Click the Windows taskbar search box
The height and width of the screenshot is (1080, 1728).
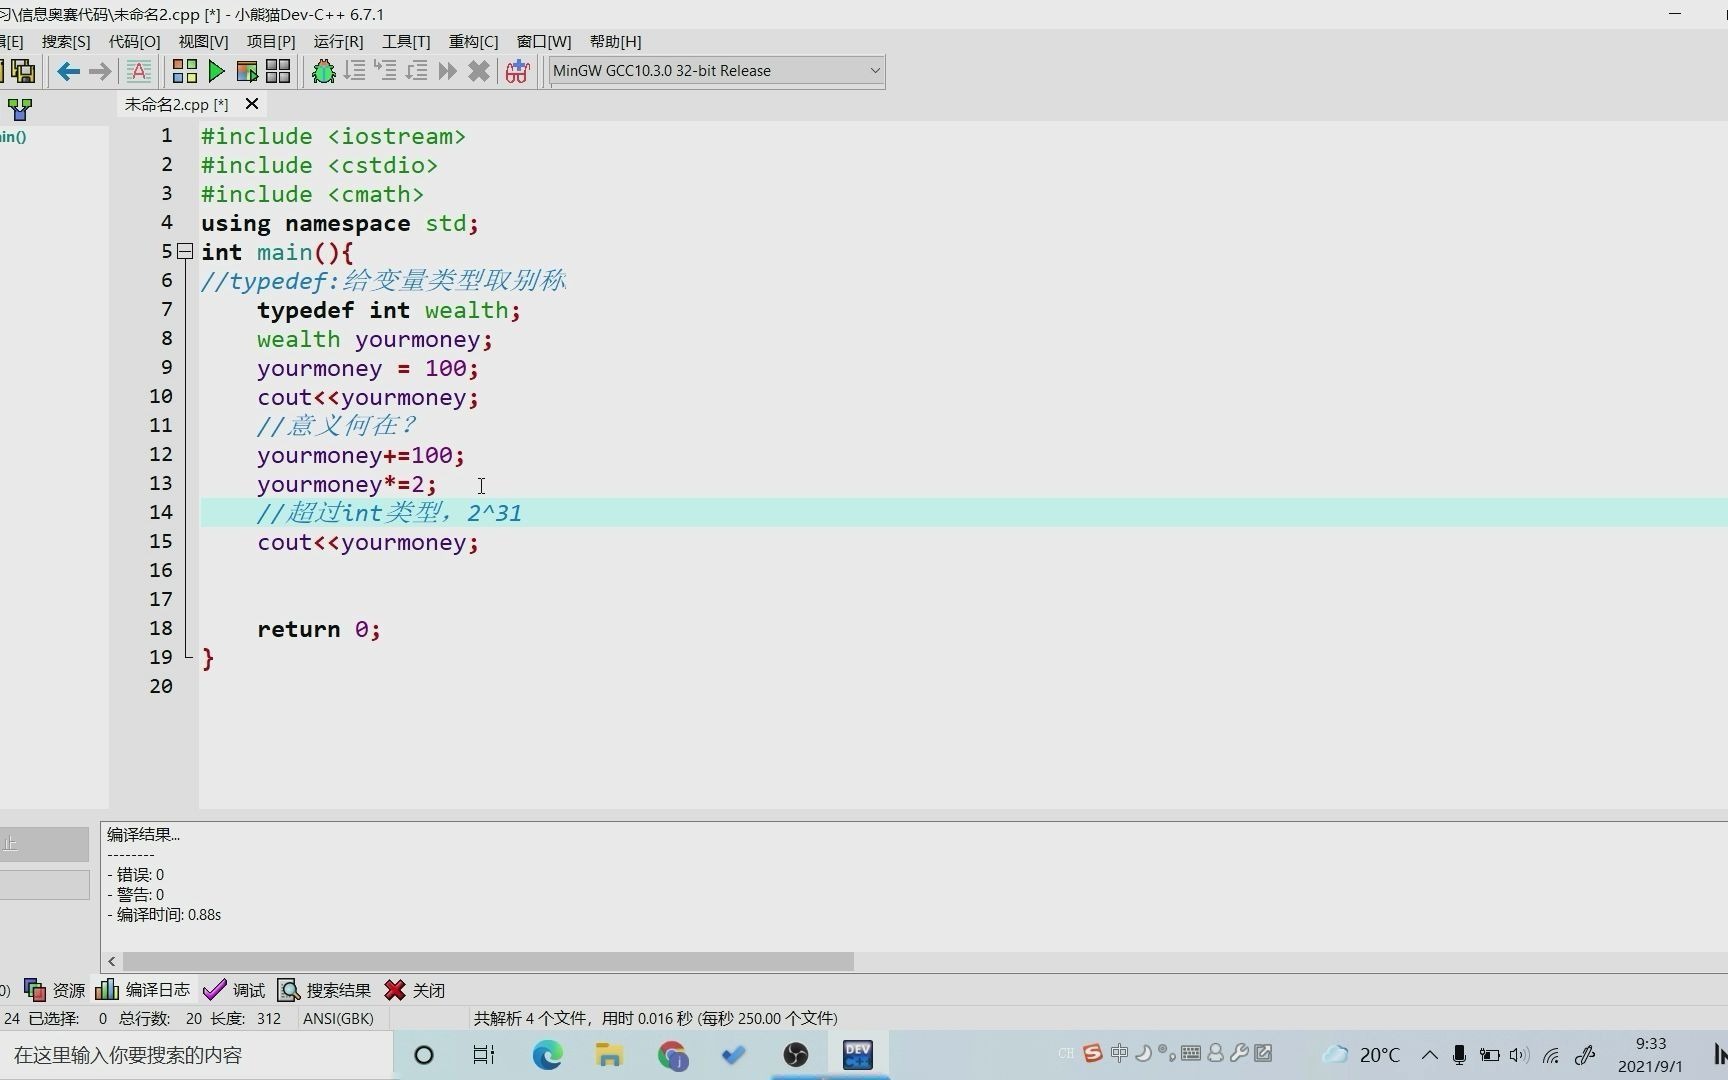197,1055
